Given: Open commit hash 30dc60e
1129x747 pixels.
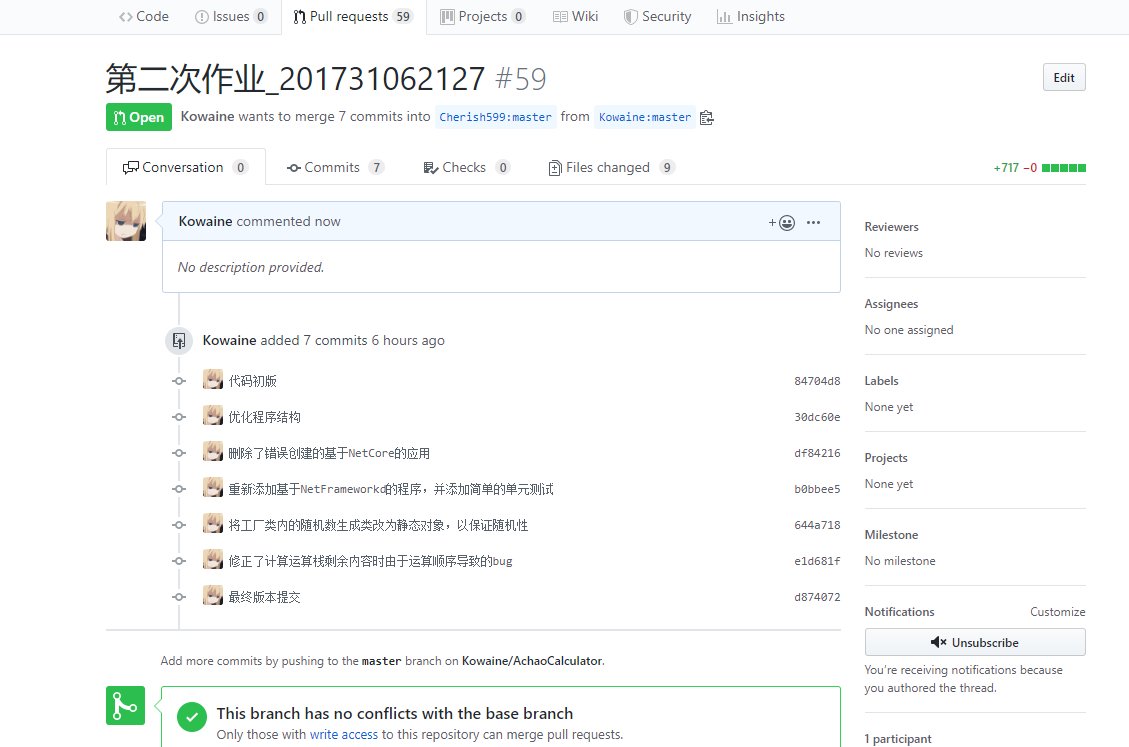Looking at the screenshot, I should 817,417.
